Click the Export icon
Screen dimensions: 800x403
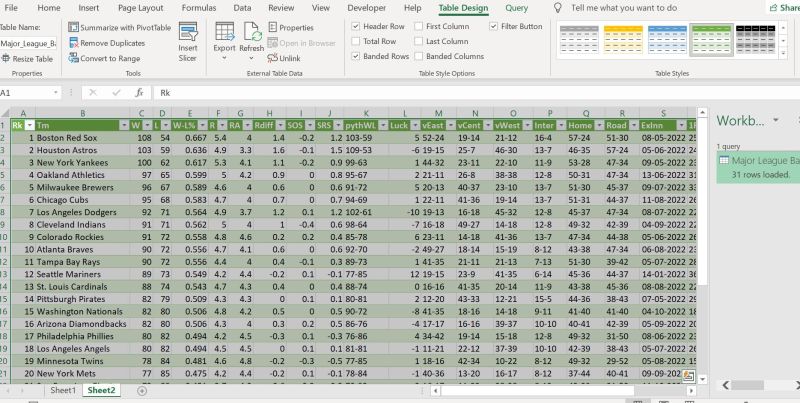coord(224,32)
